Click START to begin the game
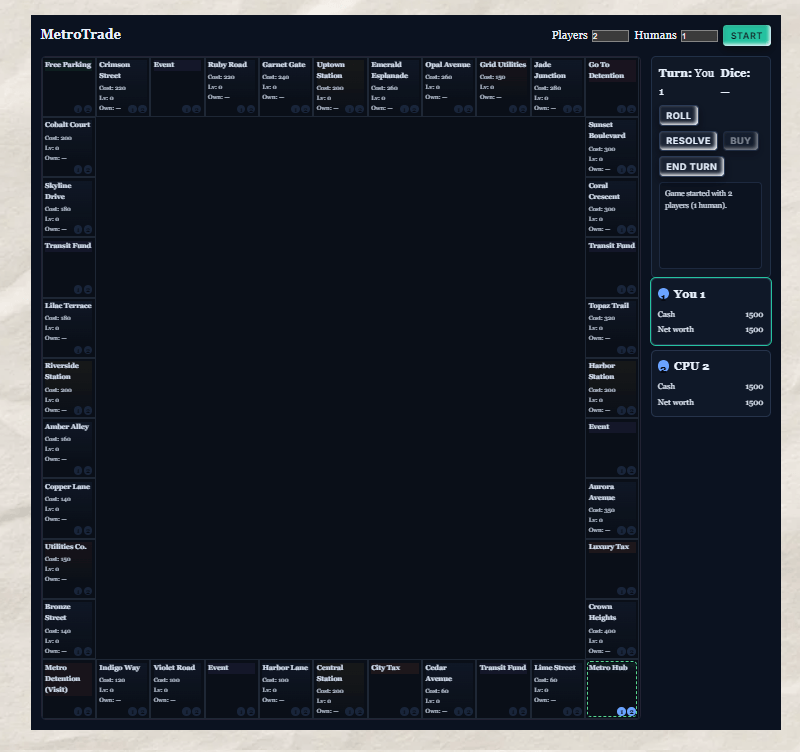This screenshot has width=800, height=752. pyautogui.click(x=746, y=34)
